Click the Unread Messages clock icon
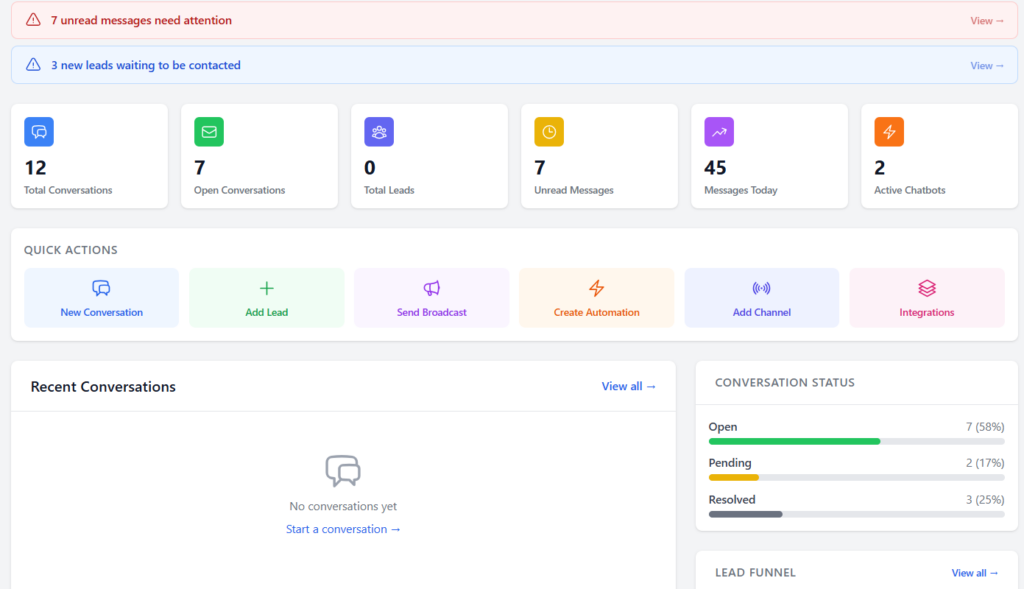 (549, 132)
